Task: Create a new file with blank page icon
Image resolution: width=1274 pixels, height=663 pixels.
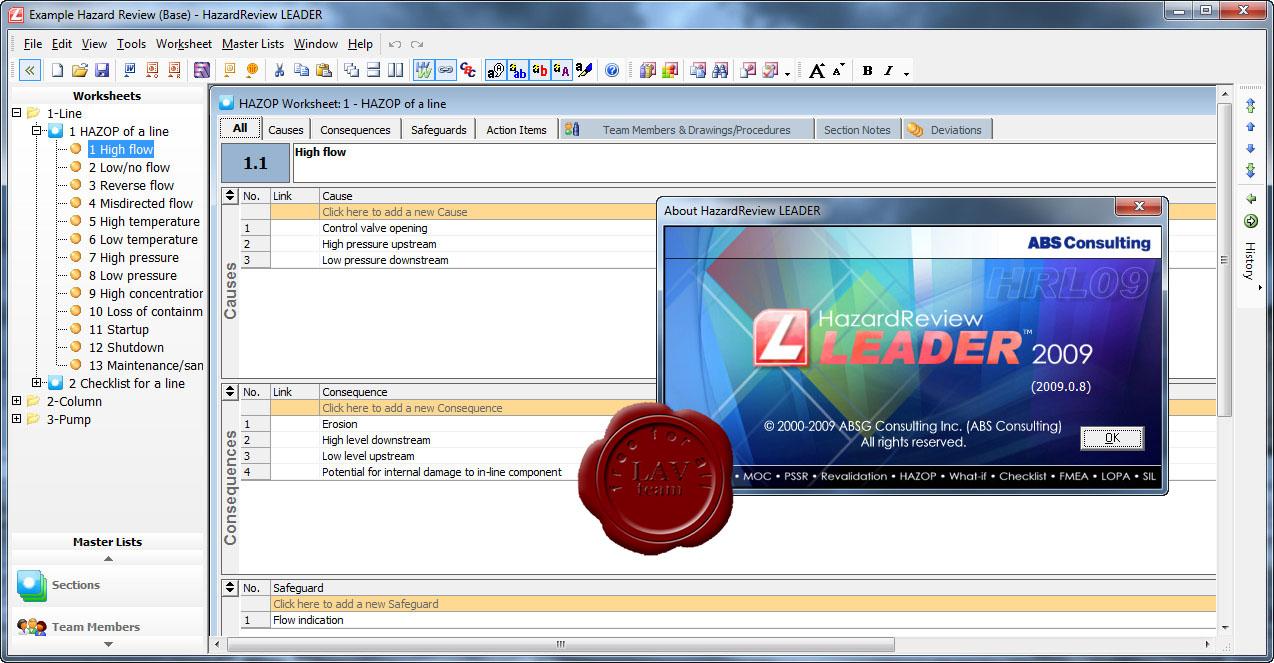Action: pos(57,70)
